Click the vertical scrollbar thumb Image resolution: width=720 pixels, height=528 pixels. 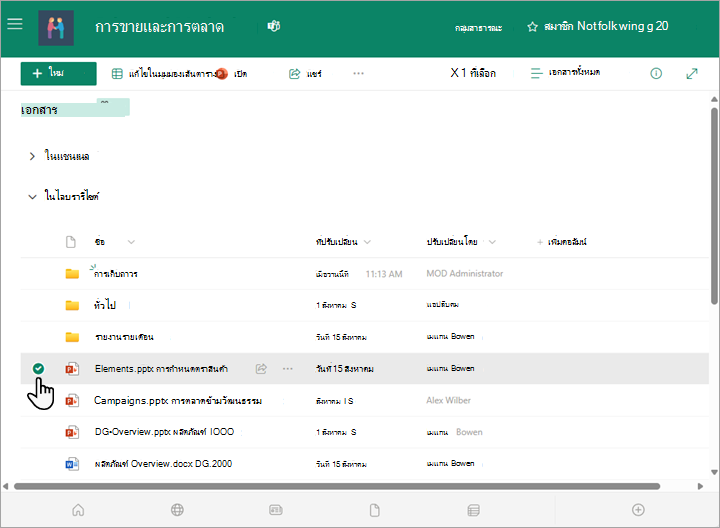(714, 206)
